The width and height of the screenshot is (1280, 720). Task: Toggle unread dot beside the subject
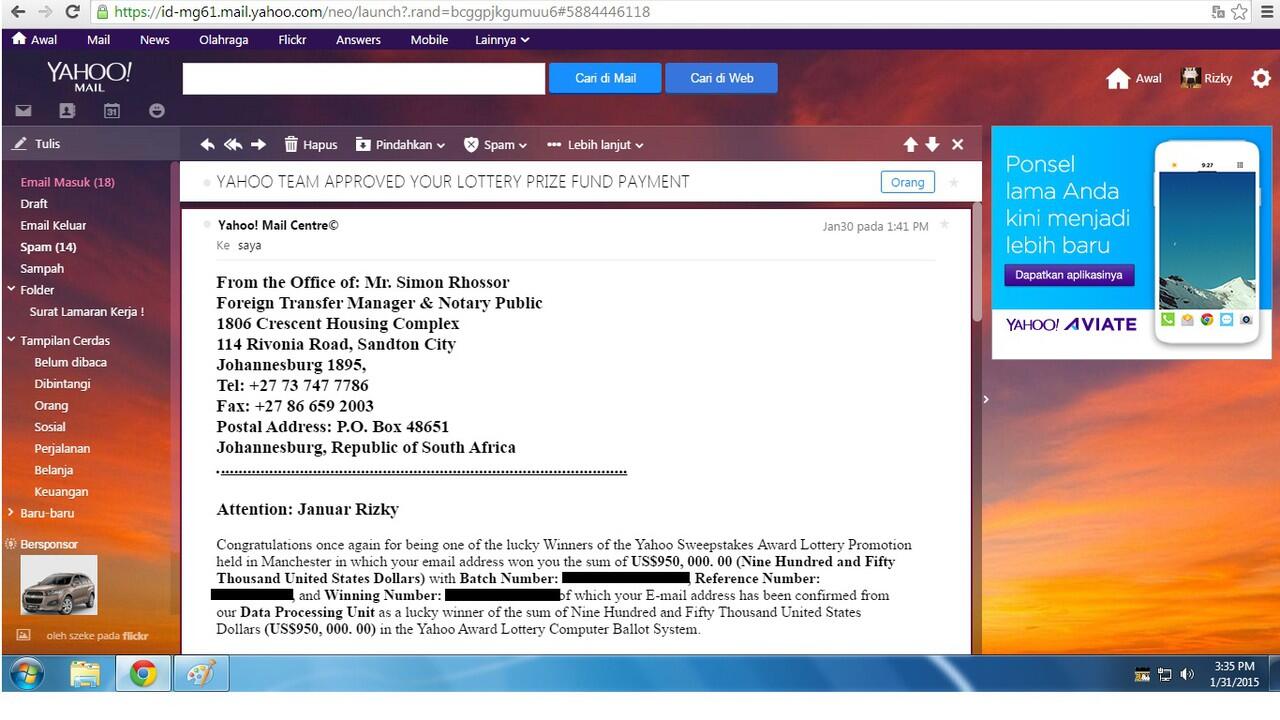point(207,183)
